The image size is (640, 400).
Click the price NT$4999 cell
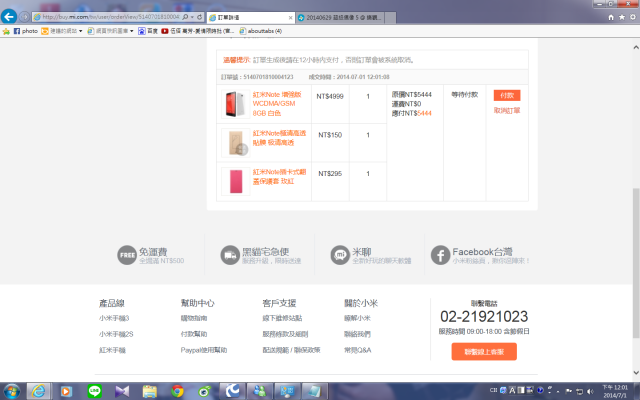coord(330,96)
